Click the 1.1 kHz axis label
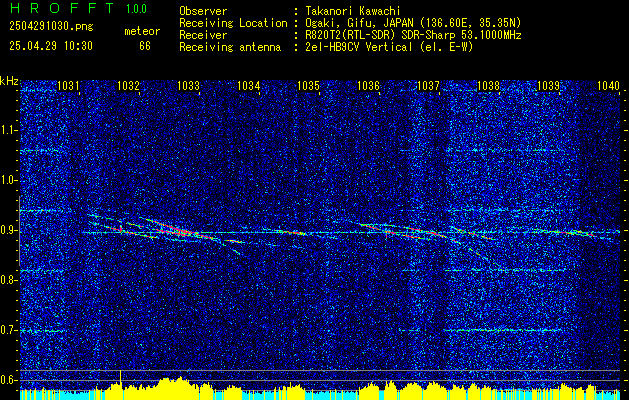629x400 pixels. [9, 130]
